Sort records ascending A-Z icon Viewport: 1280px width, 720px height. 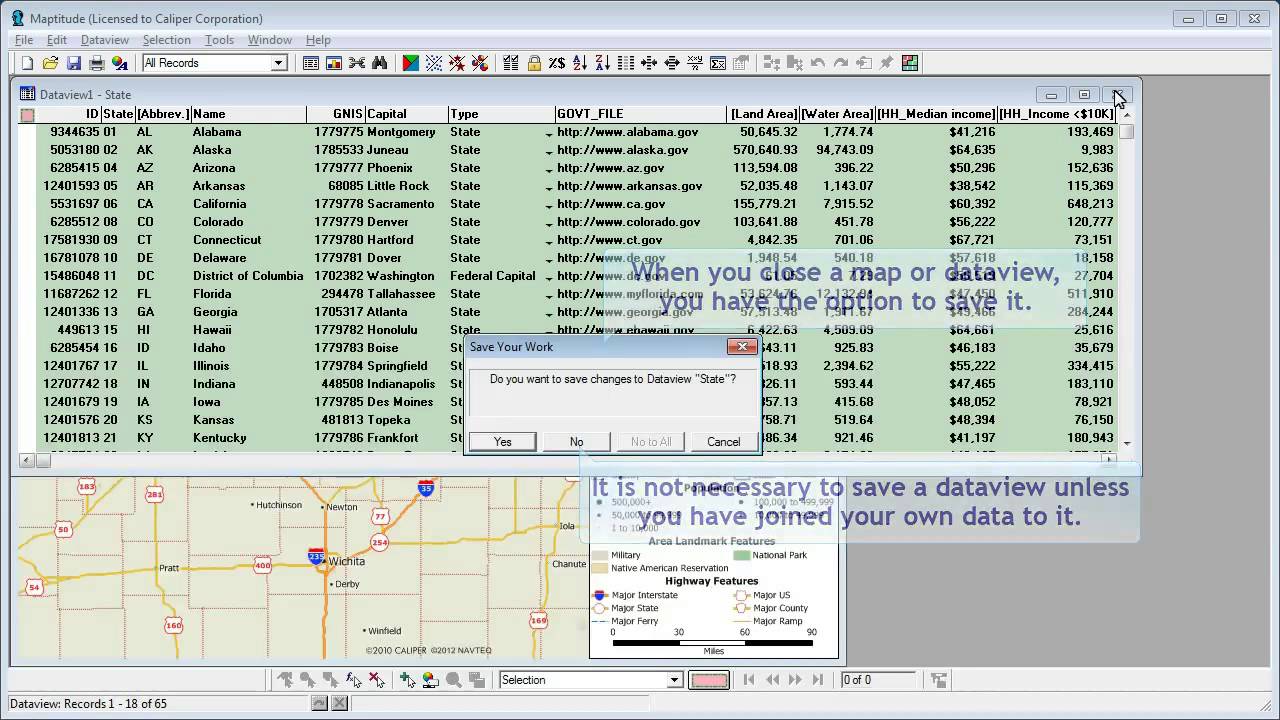pos(580,63)
